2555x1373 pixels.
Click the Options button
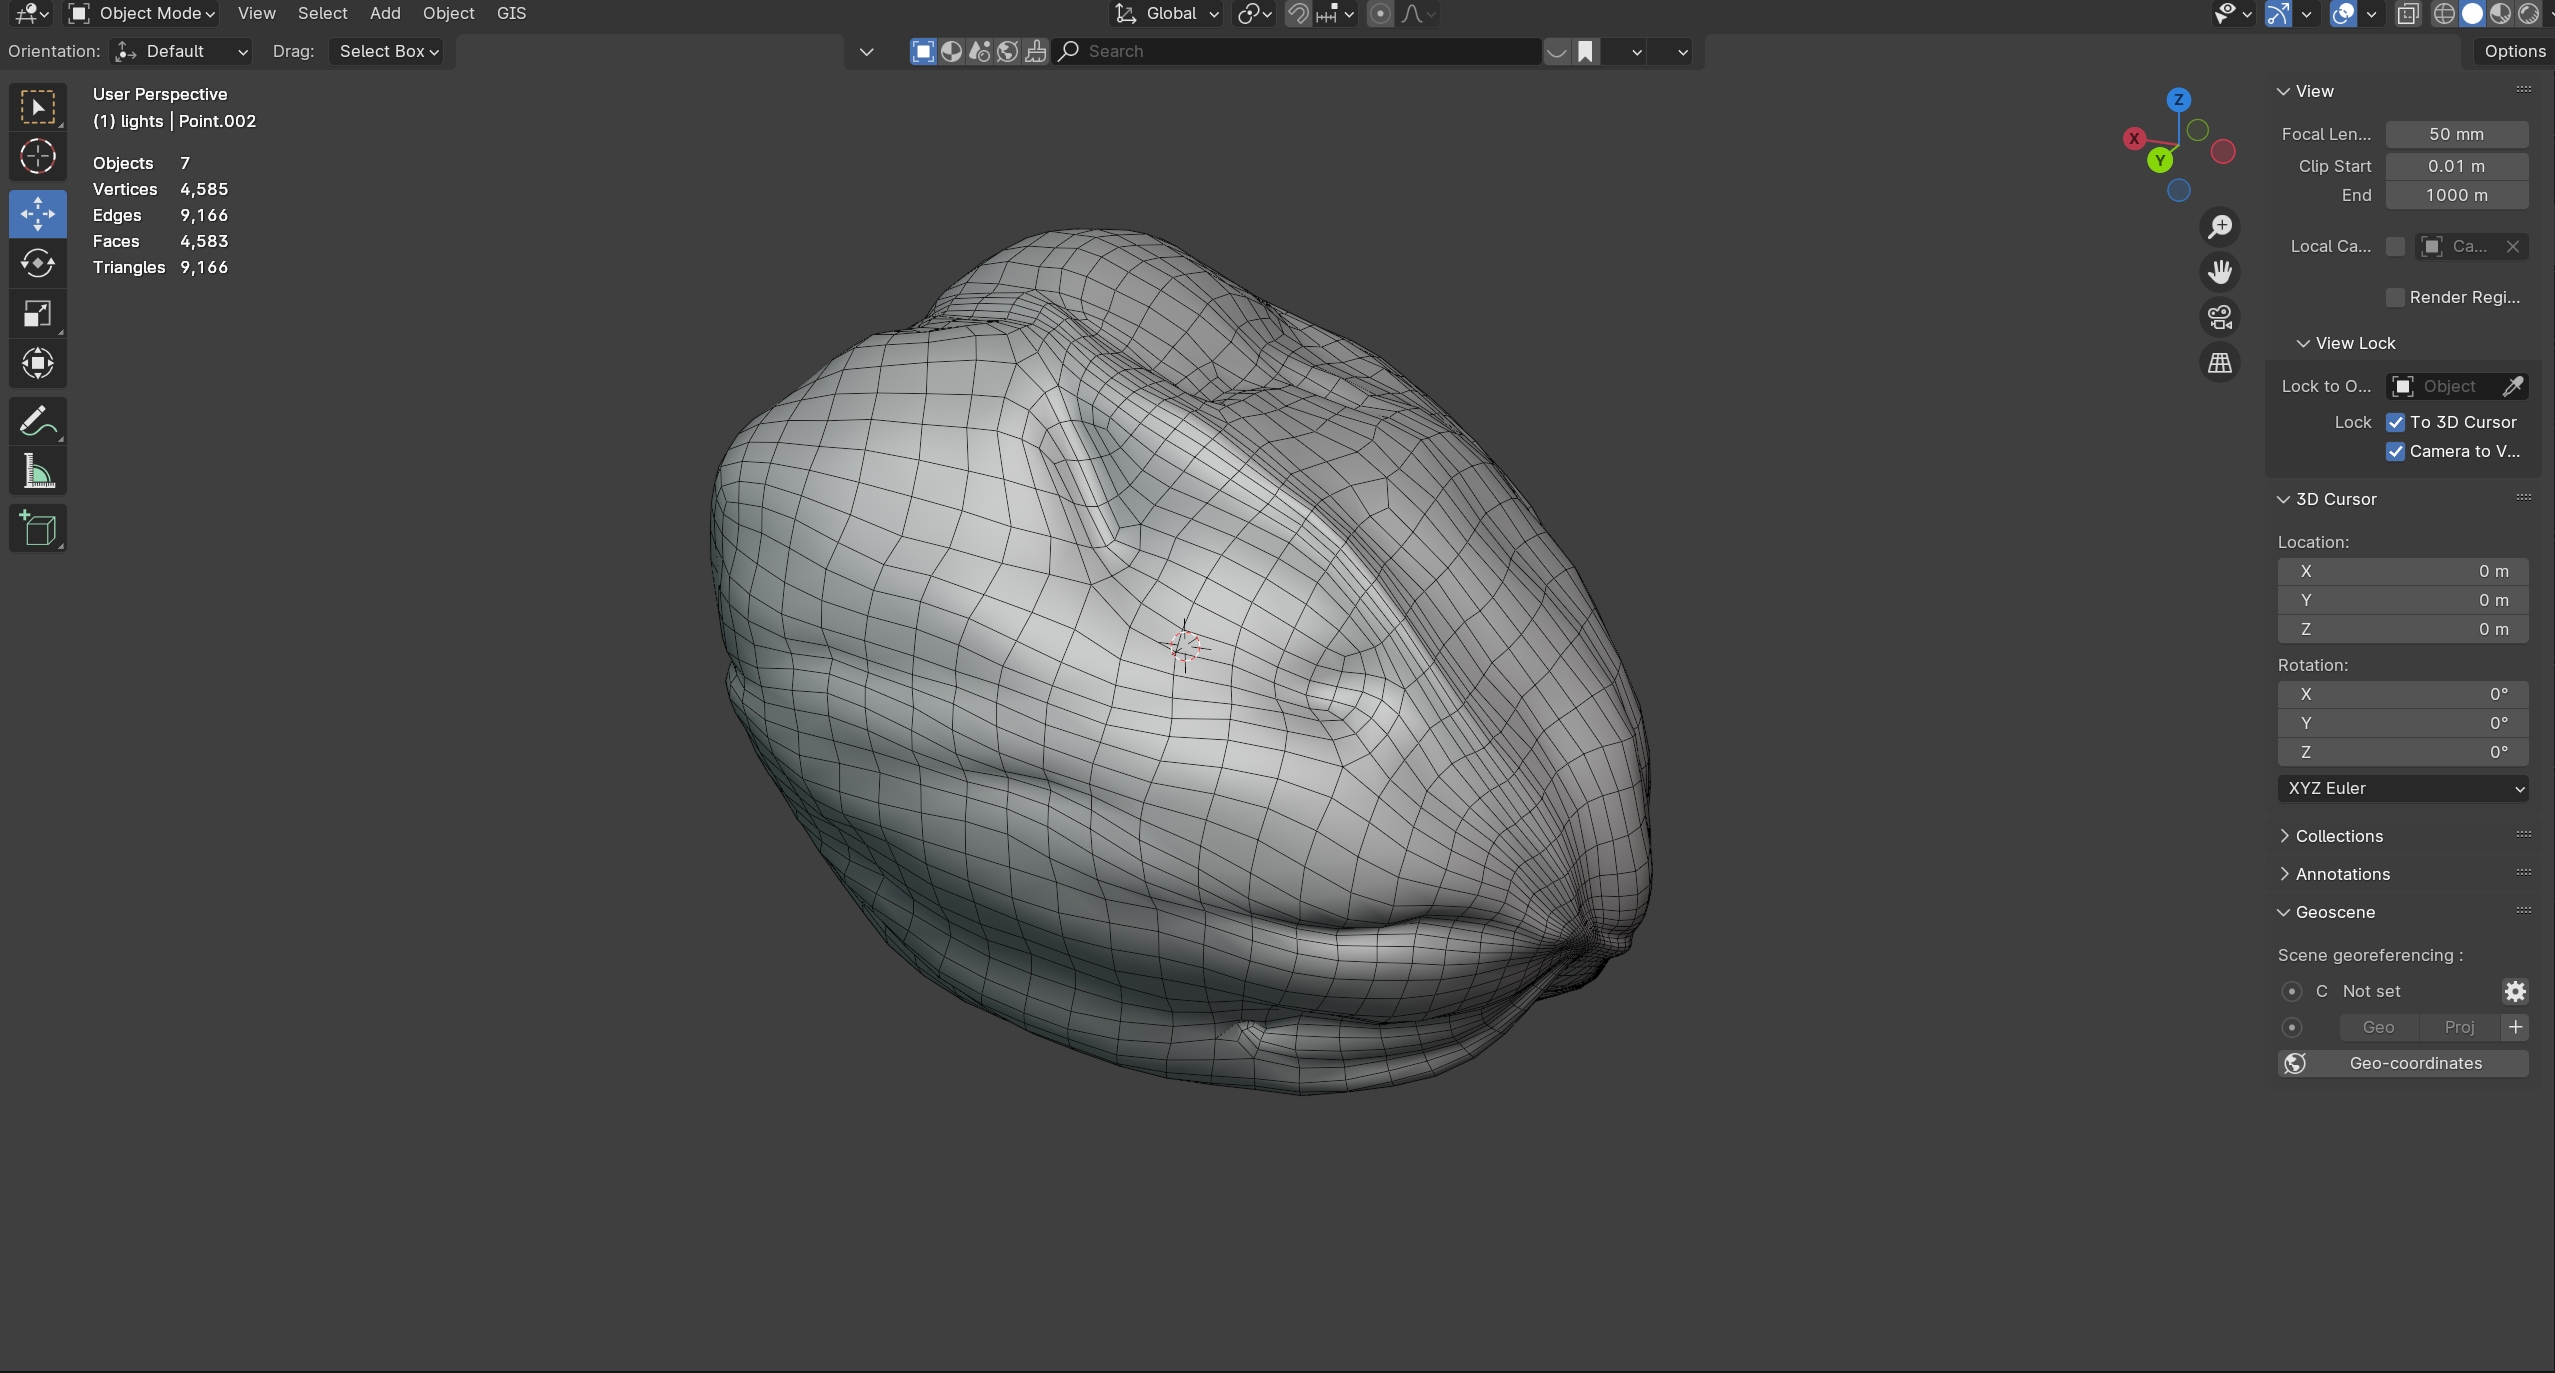point(2514,51)
